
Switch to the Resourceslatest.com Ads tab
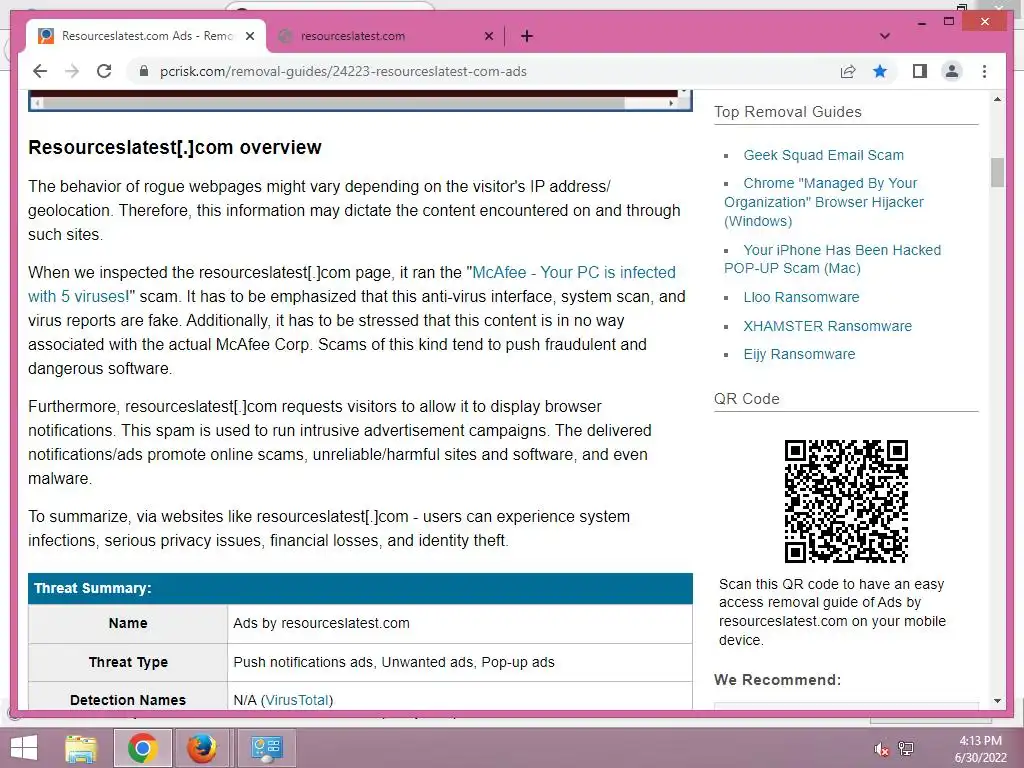(x=146, y=36)
